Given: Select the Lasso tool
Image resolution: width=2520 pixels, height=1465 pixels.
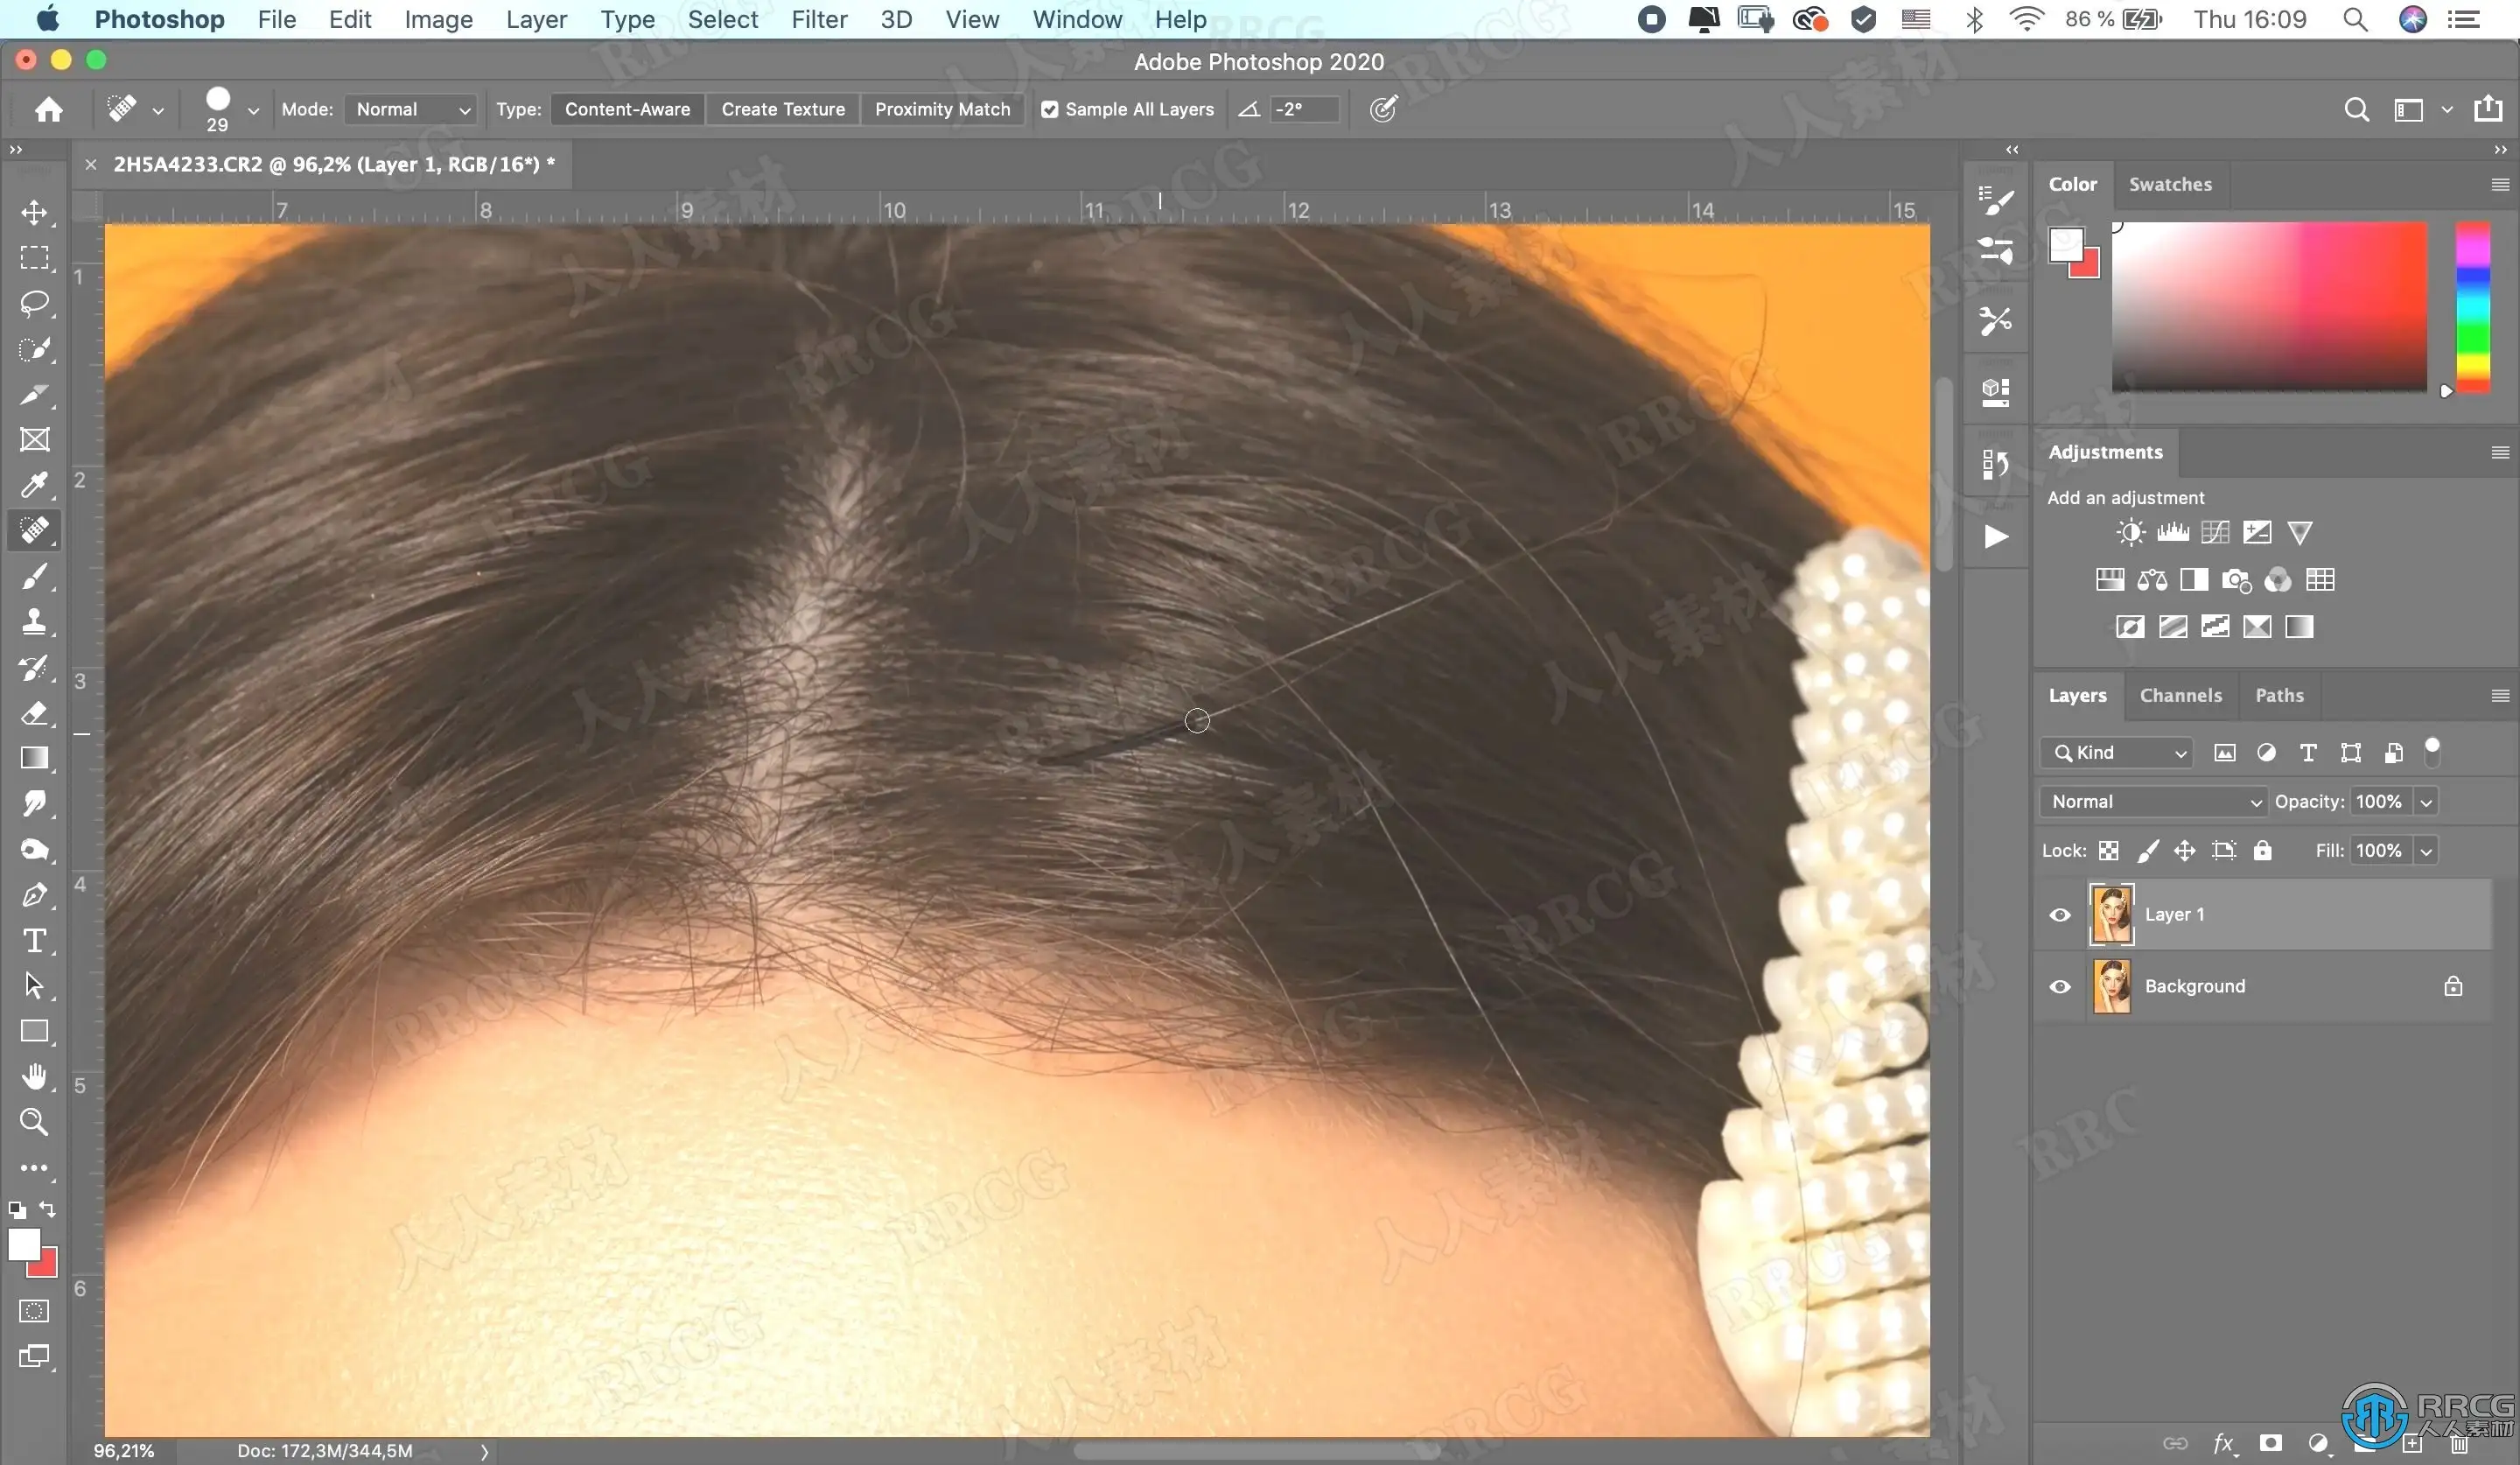Looking at the screenshot, I should 34,303.
